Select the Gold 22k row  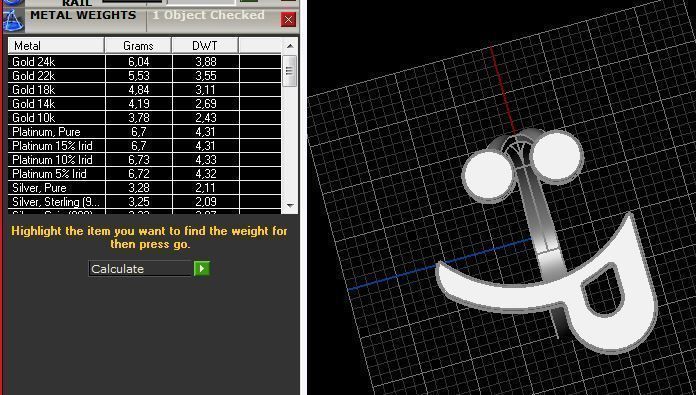click(145, 76)
